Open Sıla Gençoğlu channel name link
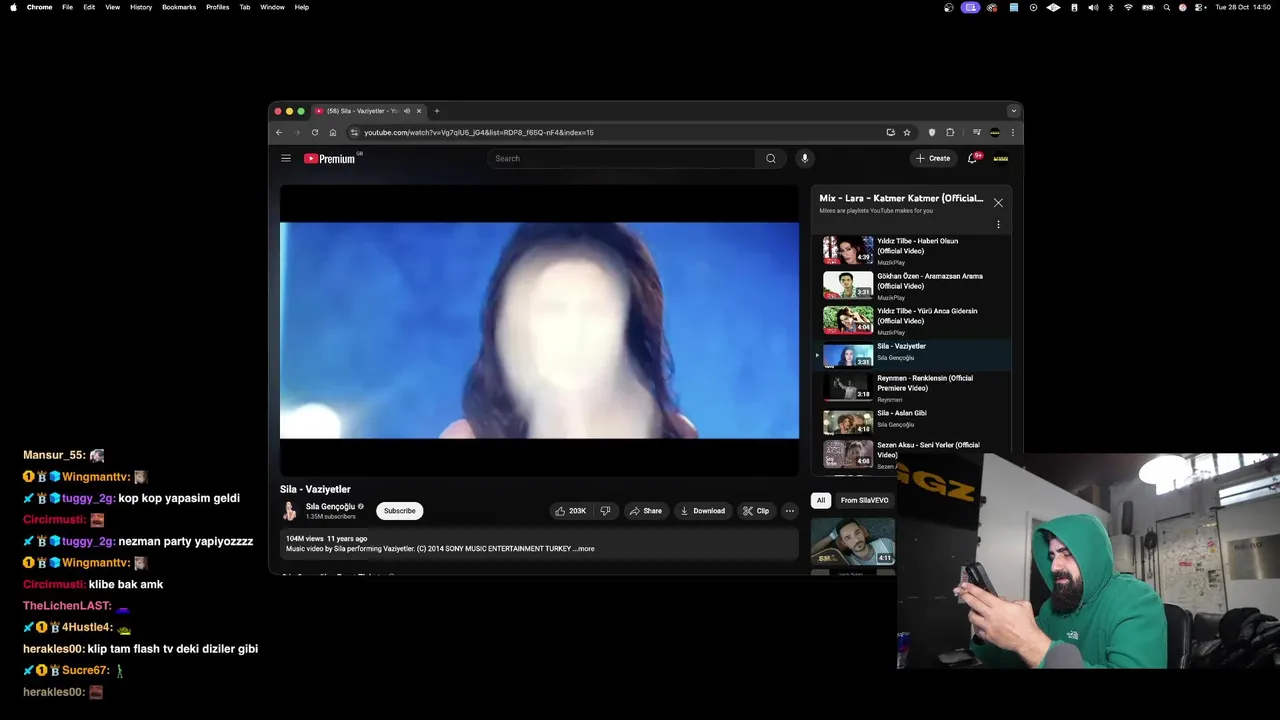 330,507
